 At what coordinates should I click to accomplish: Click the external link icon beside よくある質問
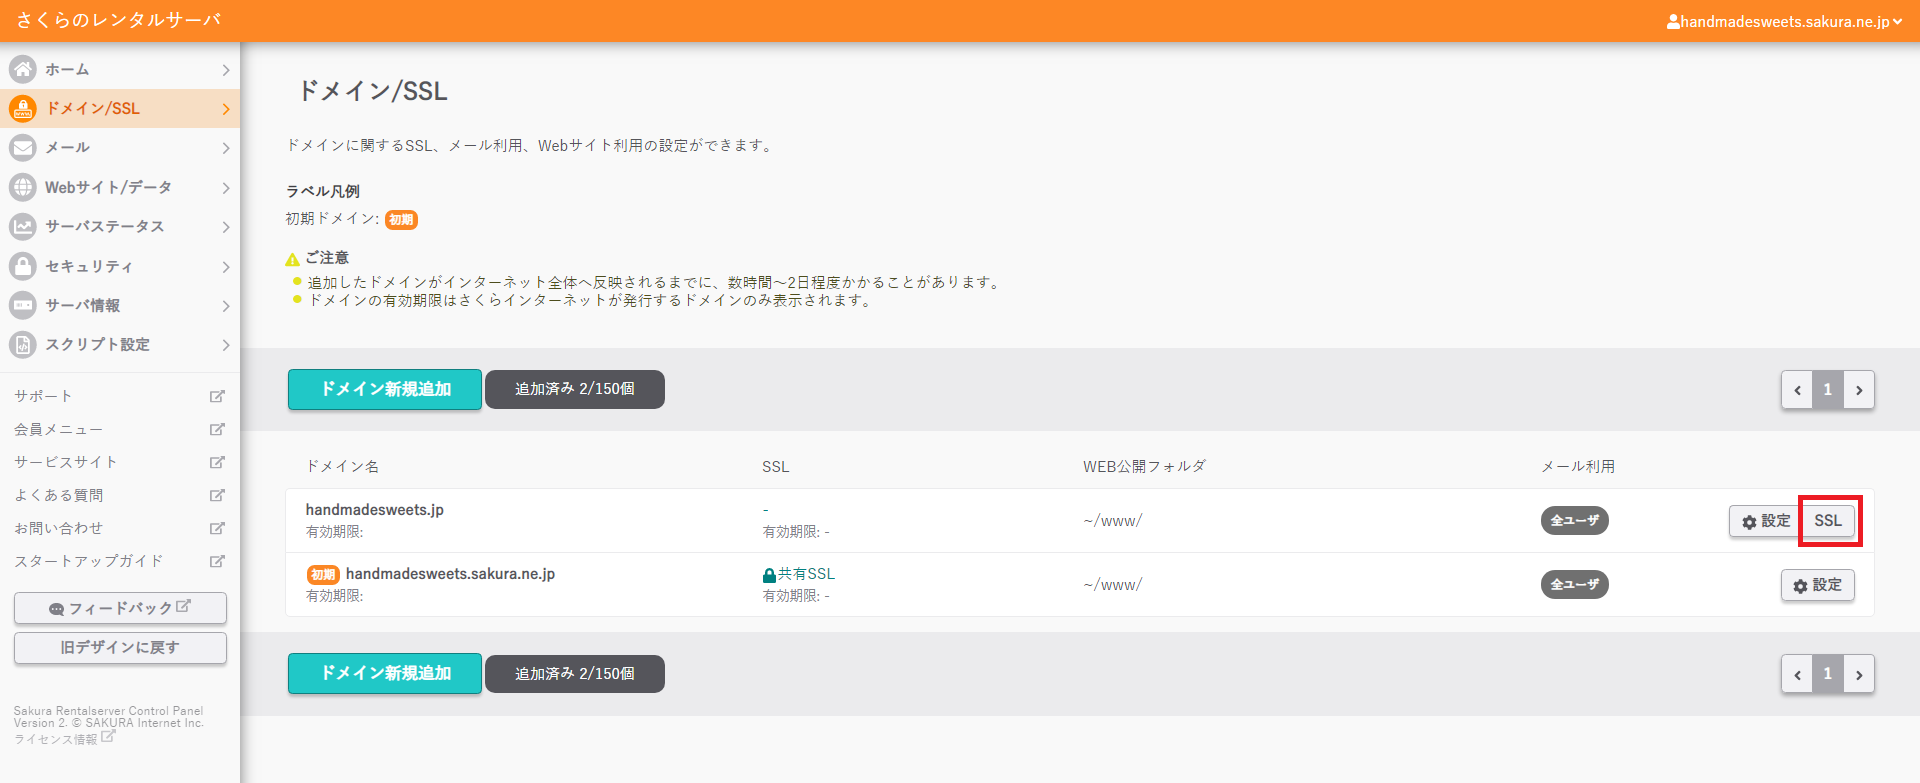[x=217, y=495]
